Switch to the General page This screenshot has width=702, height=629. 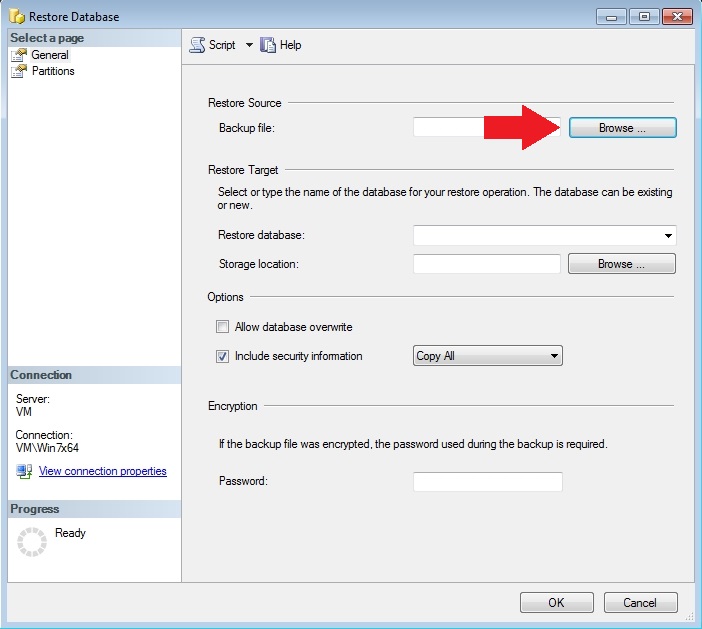[x=50, y=55]
